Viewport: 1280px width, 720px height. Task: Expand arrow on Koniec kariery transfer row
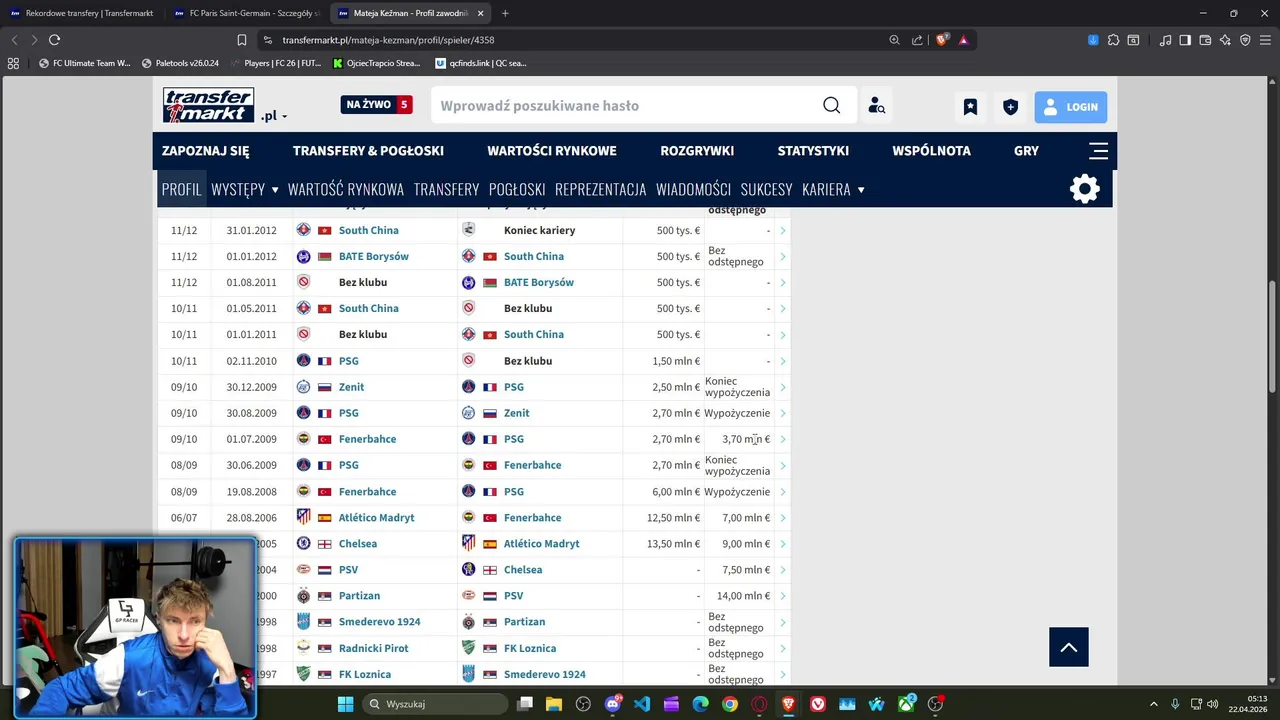[783, 230]
